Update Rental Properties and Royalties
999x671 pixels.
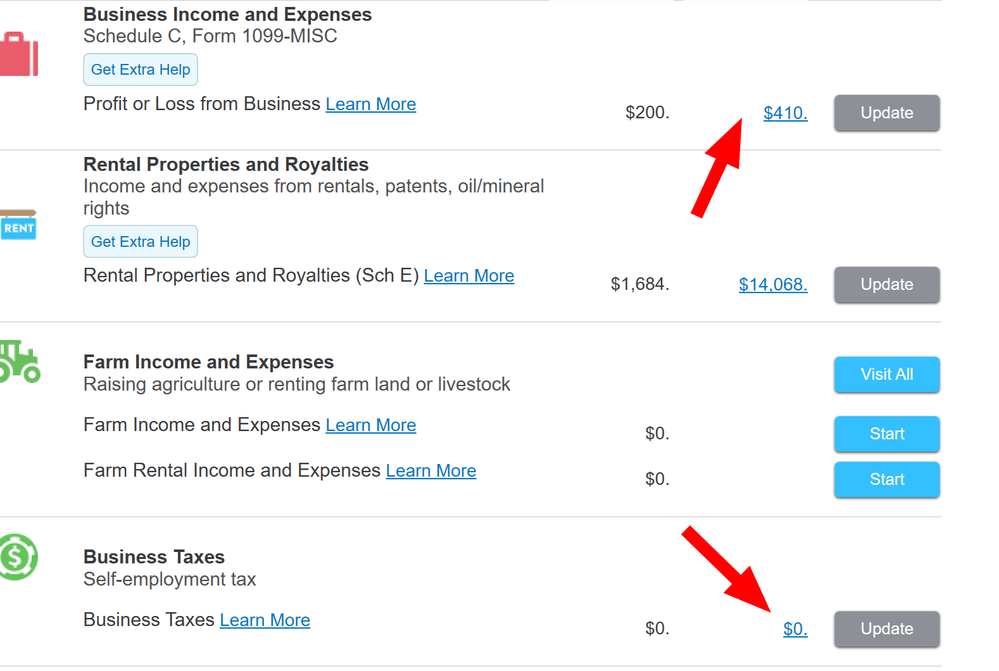tap(886, 285)
